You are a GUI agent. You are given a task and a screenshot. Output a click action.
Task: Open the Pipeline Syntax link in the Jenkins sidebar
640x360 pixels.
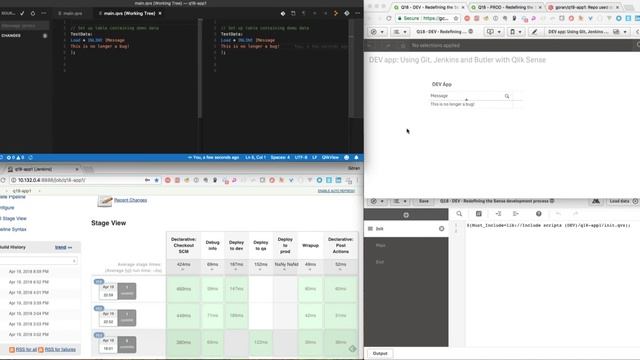pos(13,229)
